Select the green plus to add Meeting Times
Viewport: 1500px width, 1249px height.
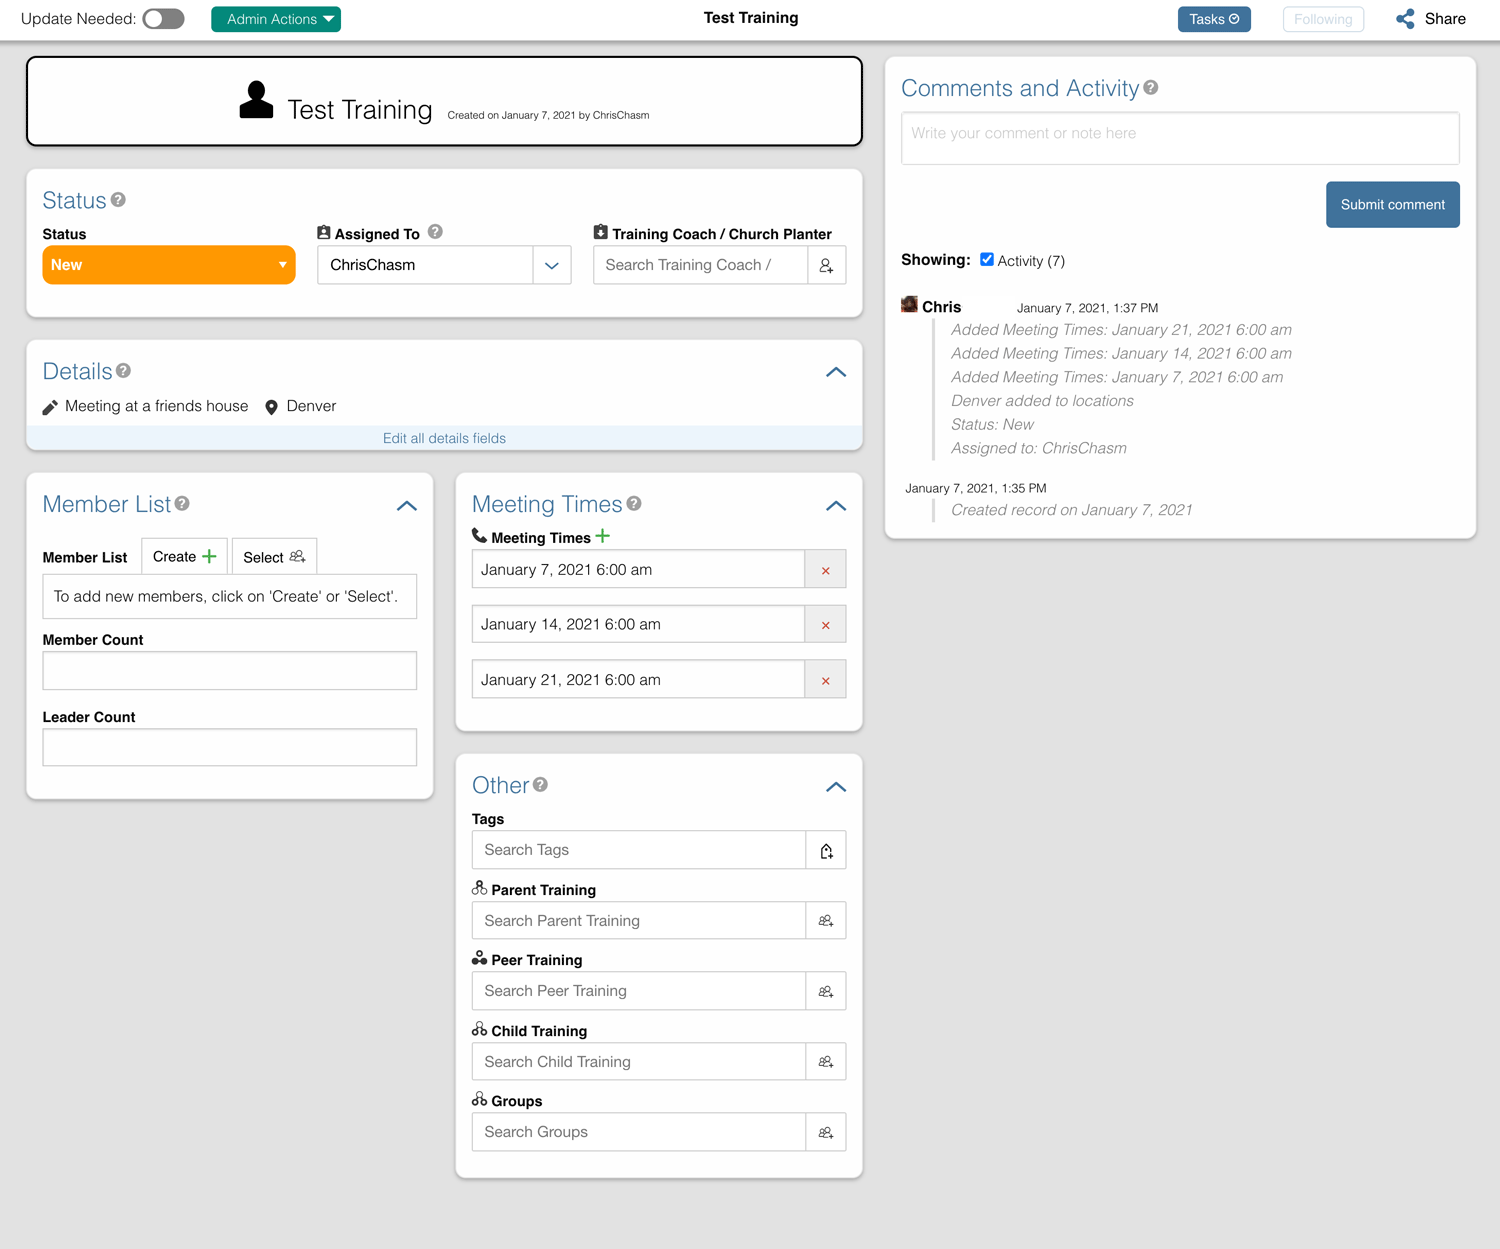point(603,536)
